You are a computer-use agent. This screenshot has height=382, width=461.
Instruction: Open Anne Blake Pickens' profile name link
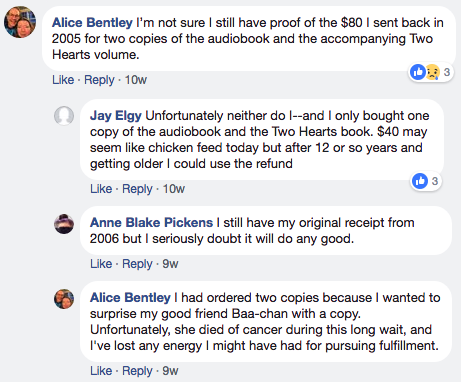(x=151, y=223)
